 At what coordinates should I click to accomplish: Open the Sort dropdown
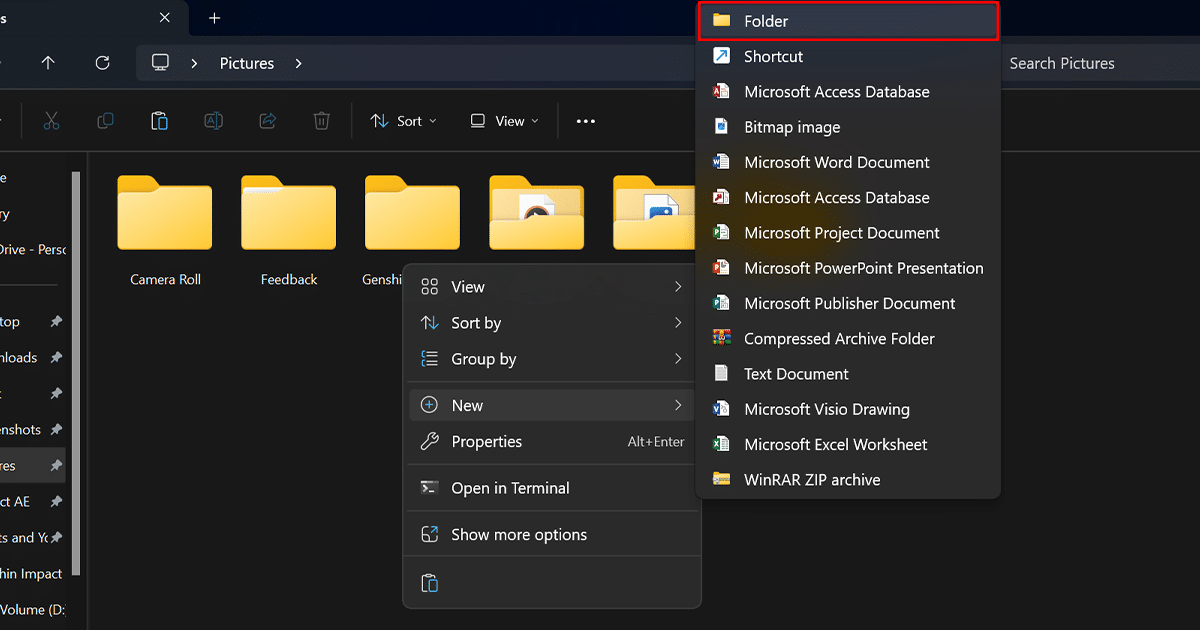[403, 120]
